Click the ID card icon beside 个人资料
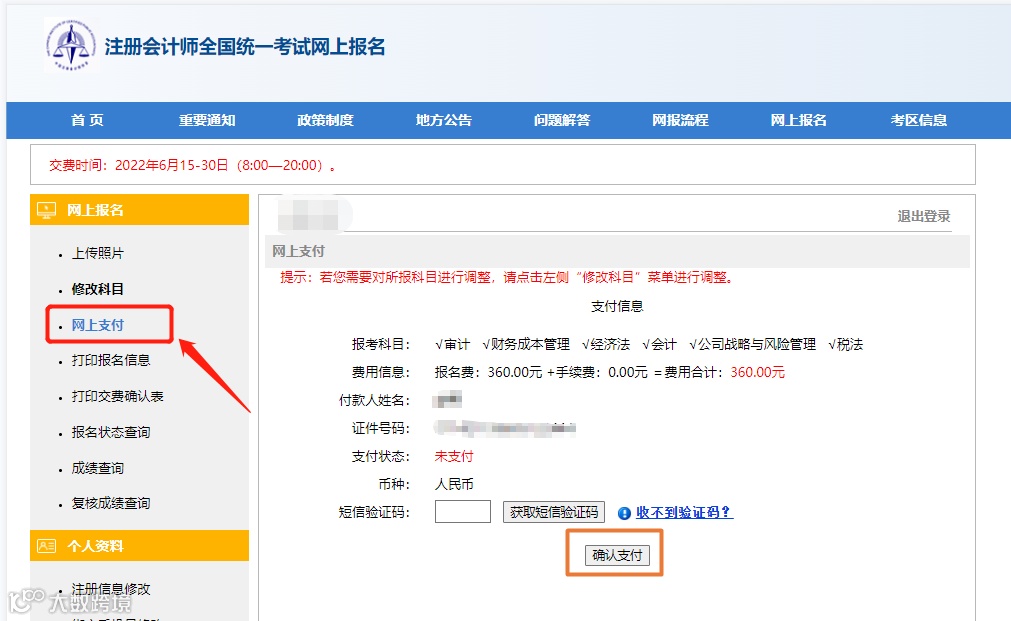 point(46,546)
